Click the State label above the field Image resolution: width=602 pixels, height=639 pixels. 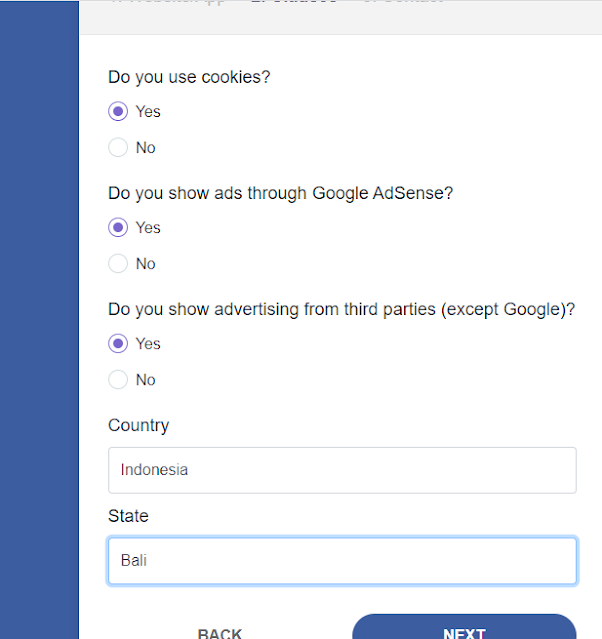[x=128, y=516]
